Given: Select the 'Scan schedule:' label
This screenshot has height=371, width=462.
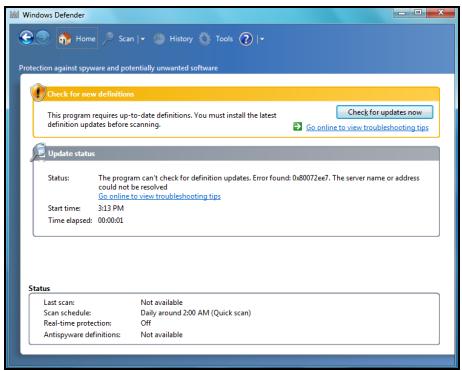Looking at the screenshot, I should 67,313.
